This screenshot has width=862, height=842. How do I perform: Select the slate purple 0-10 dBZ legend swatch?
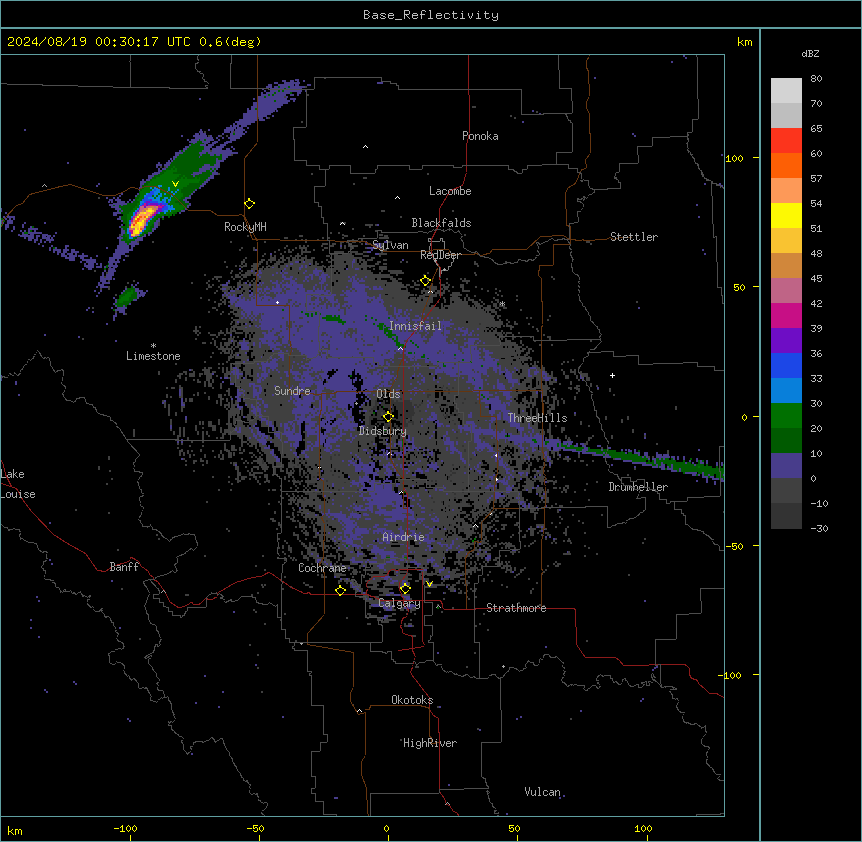coord(786,466)
